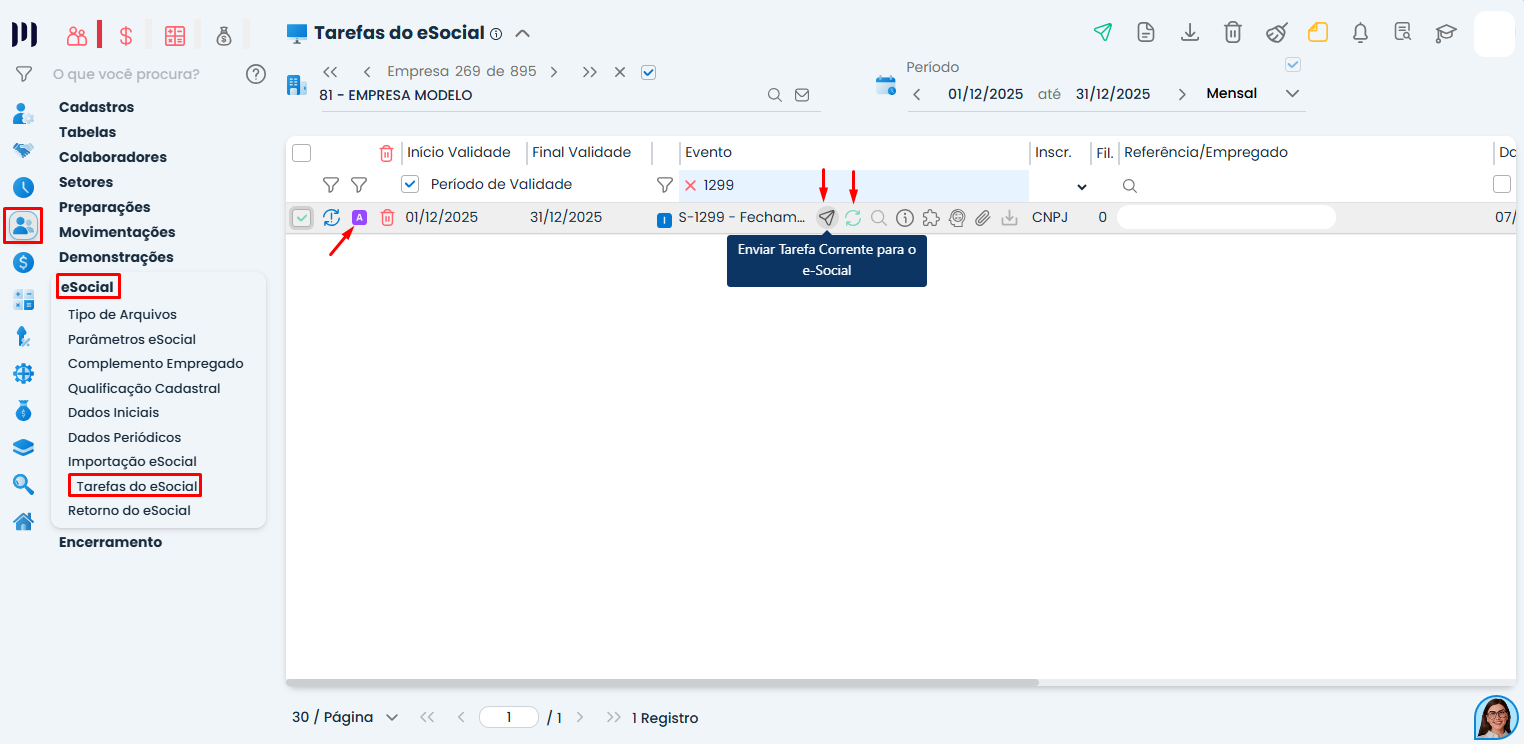
Task: Click the Referência/Empregado search filter field
Action: pos(1305,185)
